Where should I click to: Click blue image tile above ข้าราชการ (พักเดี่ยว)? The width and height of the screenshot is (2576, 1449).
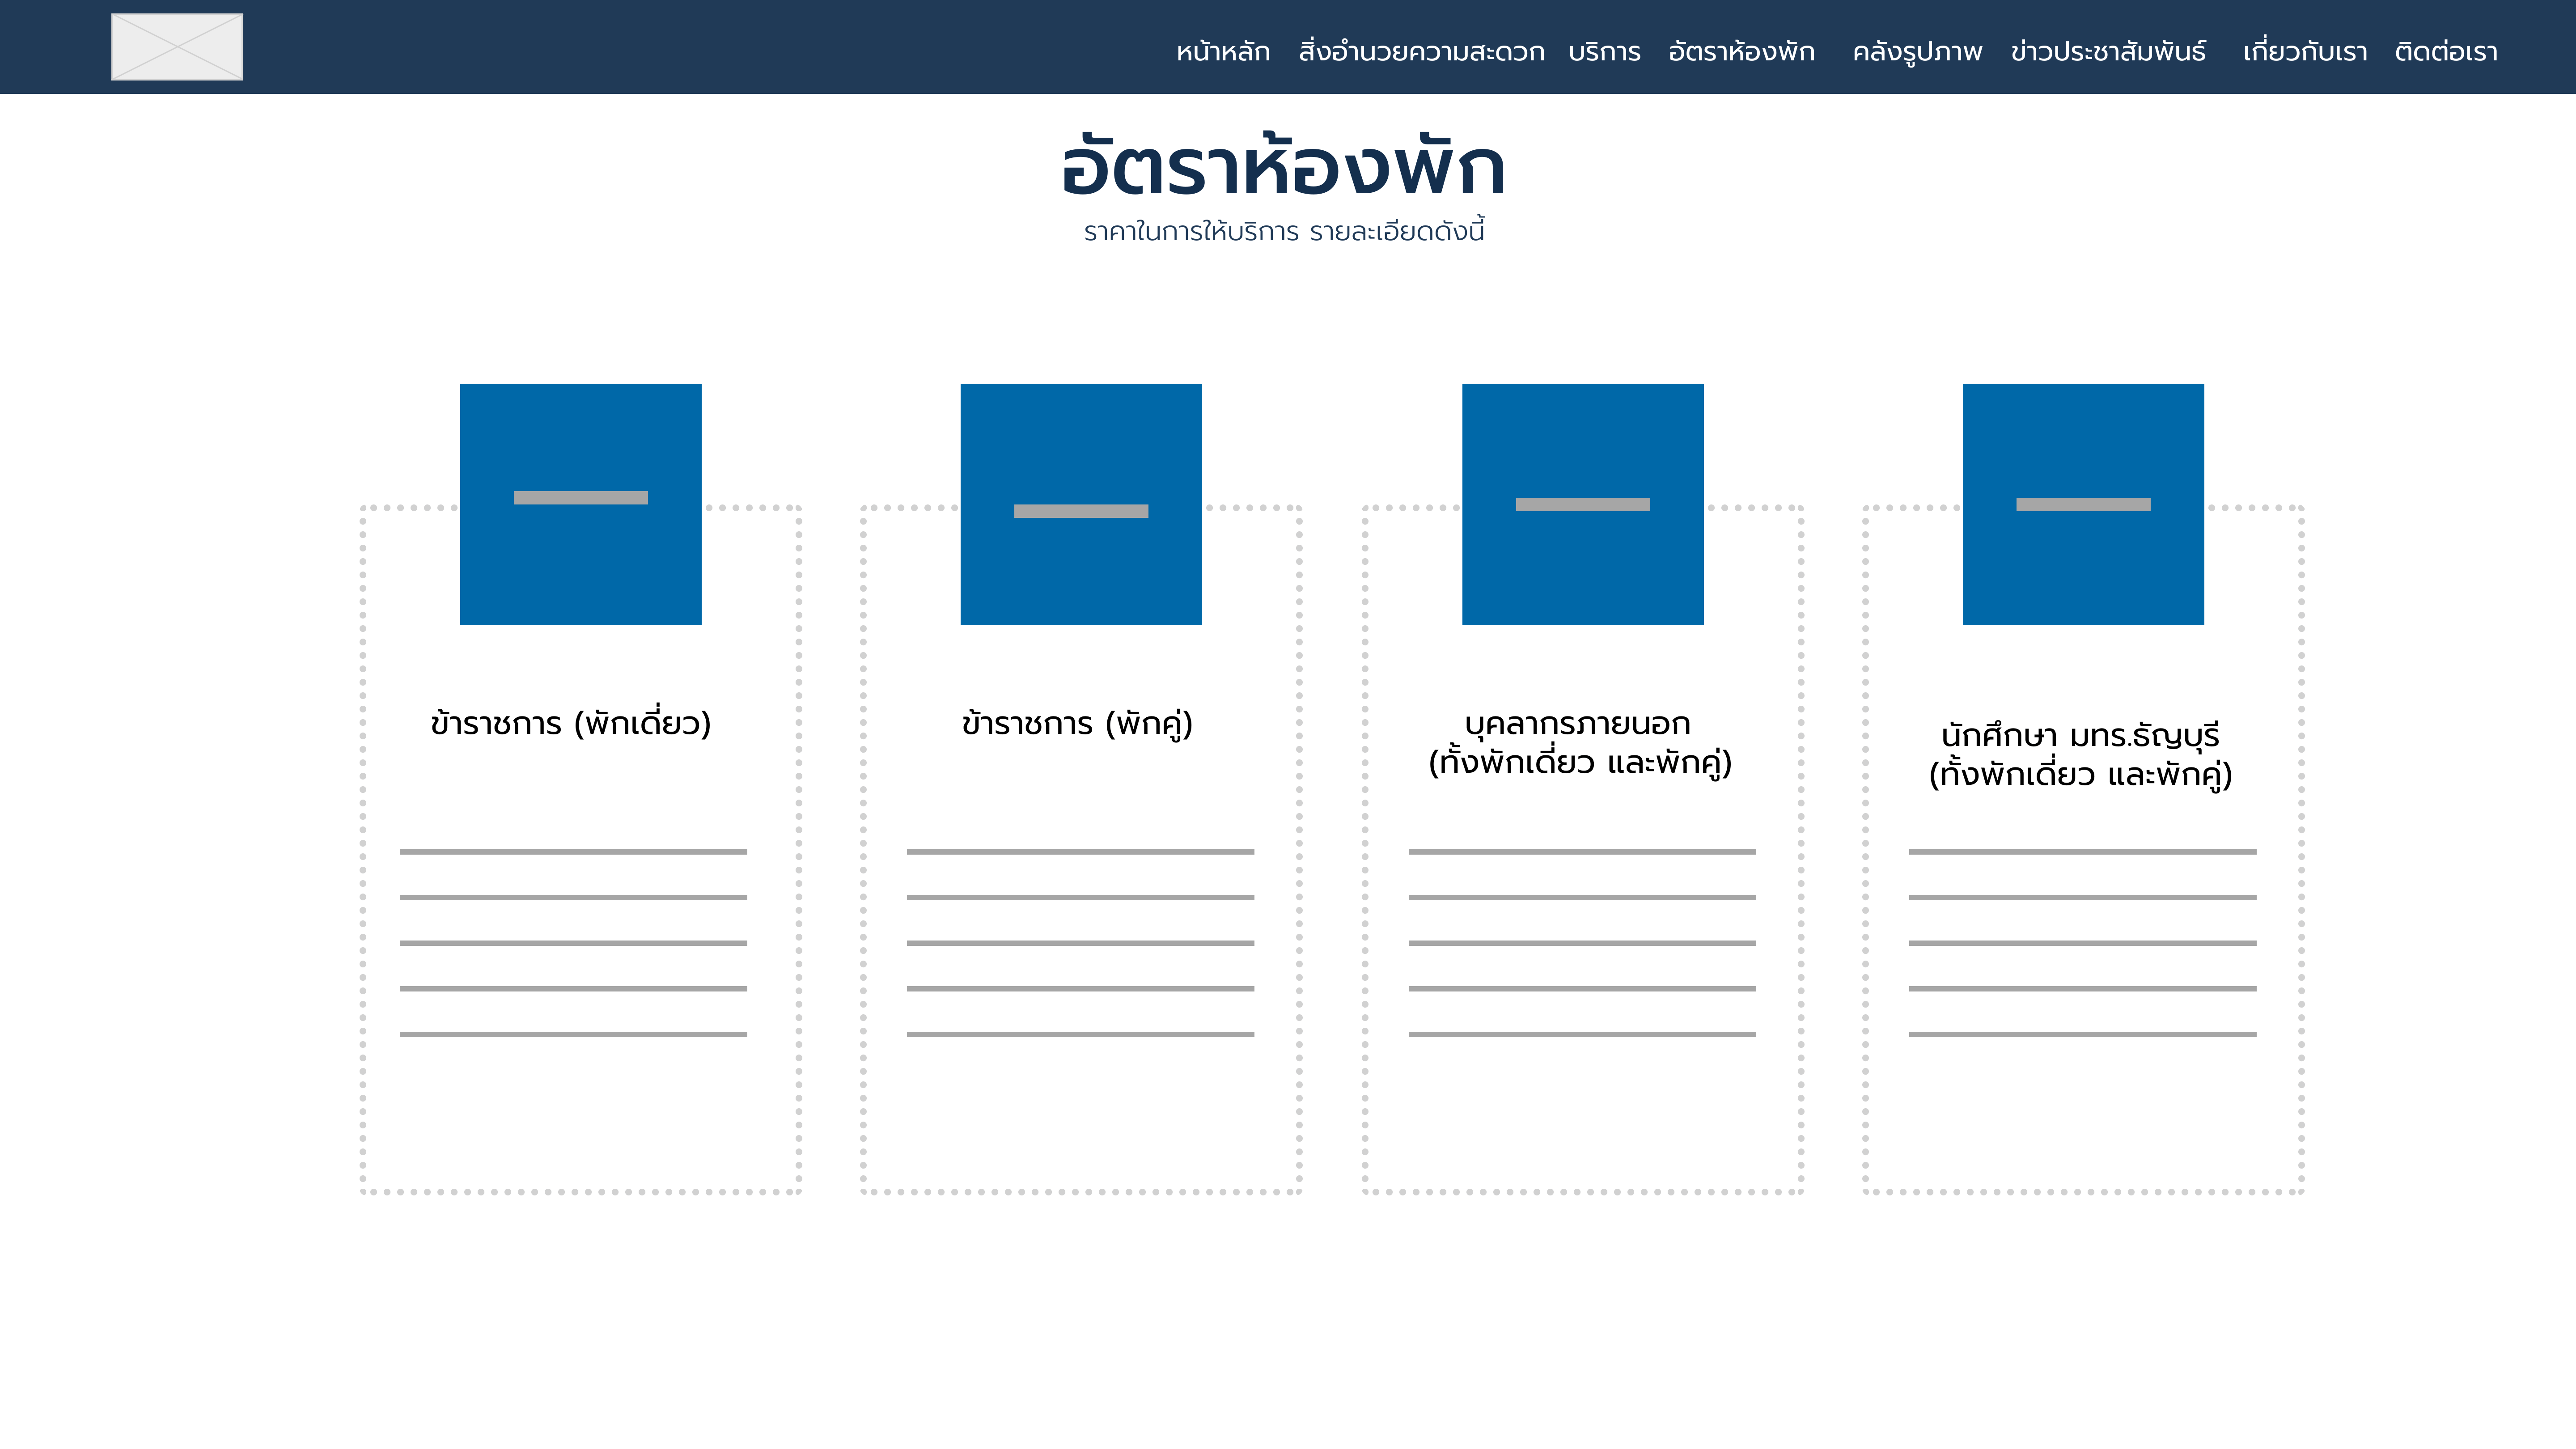pos(581,504)
